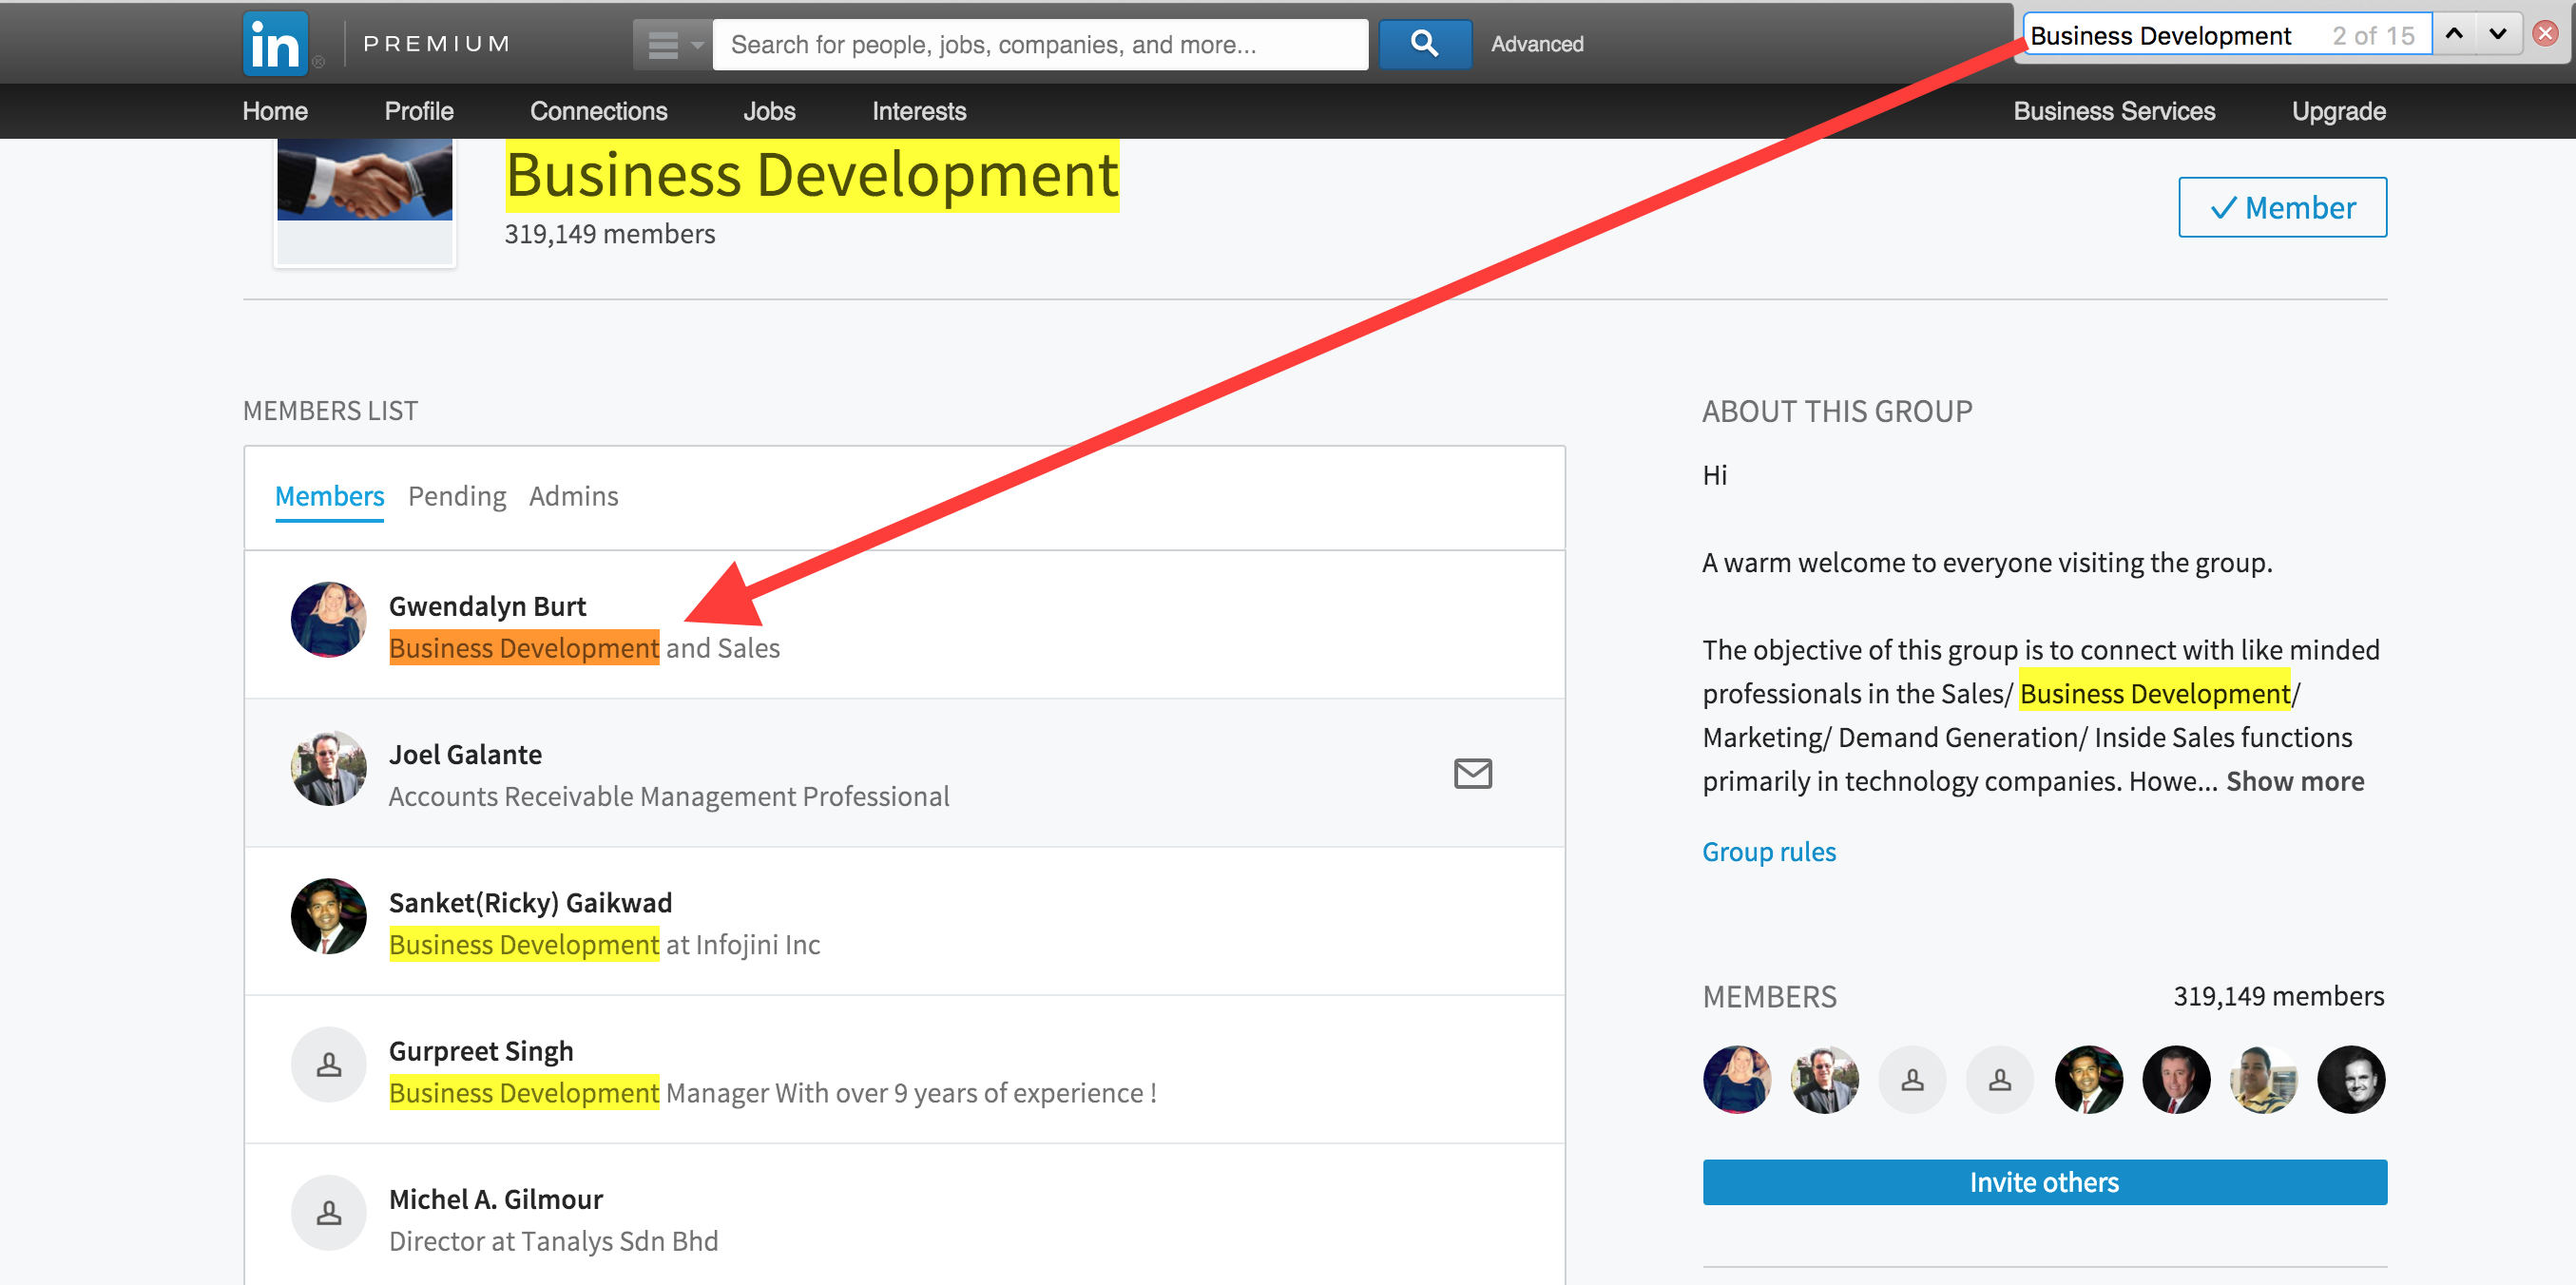Click 'Accounts Receivable Management Professional' headline
The width and height of the screenshot is (2576, 1285).
click(669, 796)
